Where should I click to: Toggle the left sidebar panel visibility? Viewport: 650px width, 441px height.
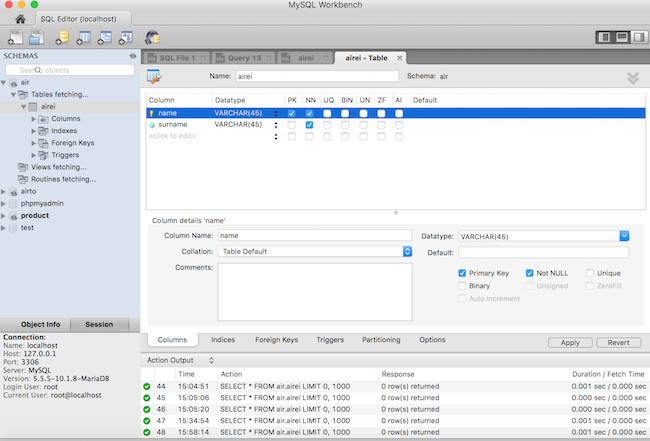(603, 37)
